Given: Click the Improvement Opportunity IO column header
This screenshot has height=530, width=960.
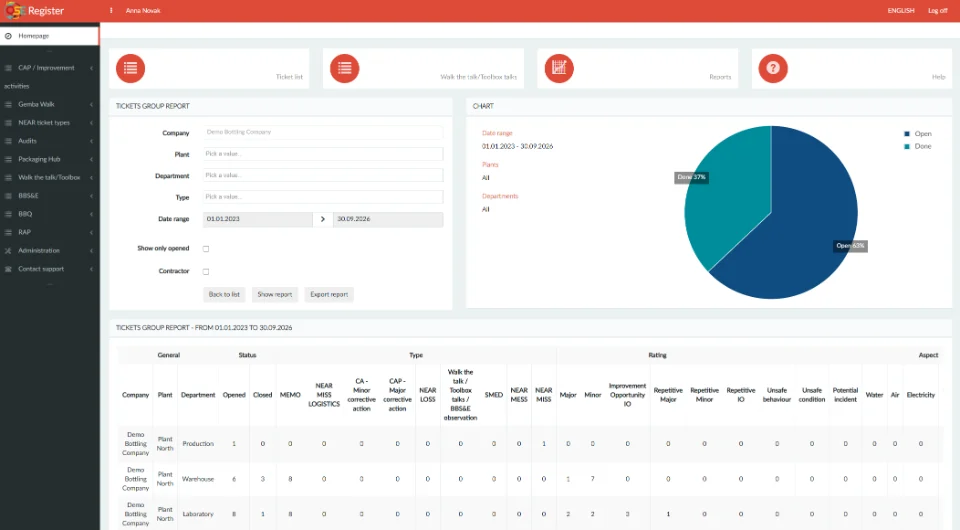Looking at the screenshot, I should (627, 395).
